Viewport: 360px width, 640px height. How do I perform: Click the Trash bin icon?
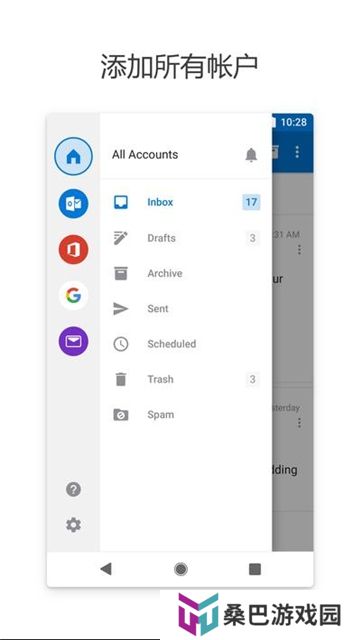(120, 379)
